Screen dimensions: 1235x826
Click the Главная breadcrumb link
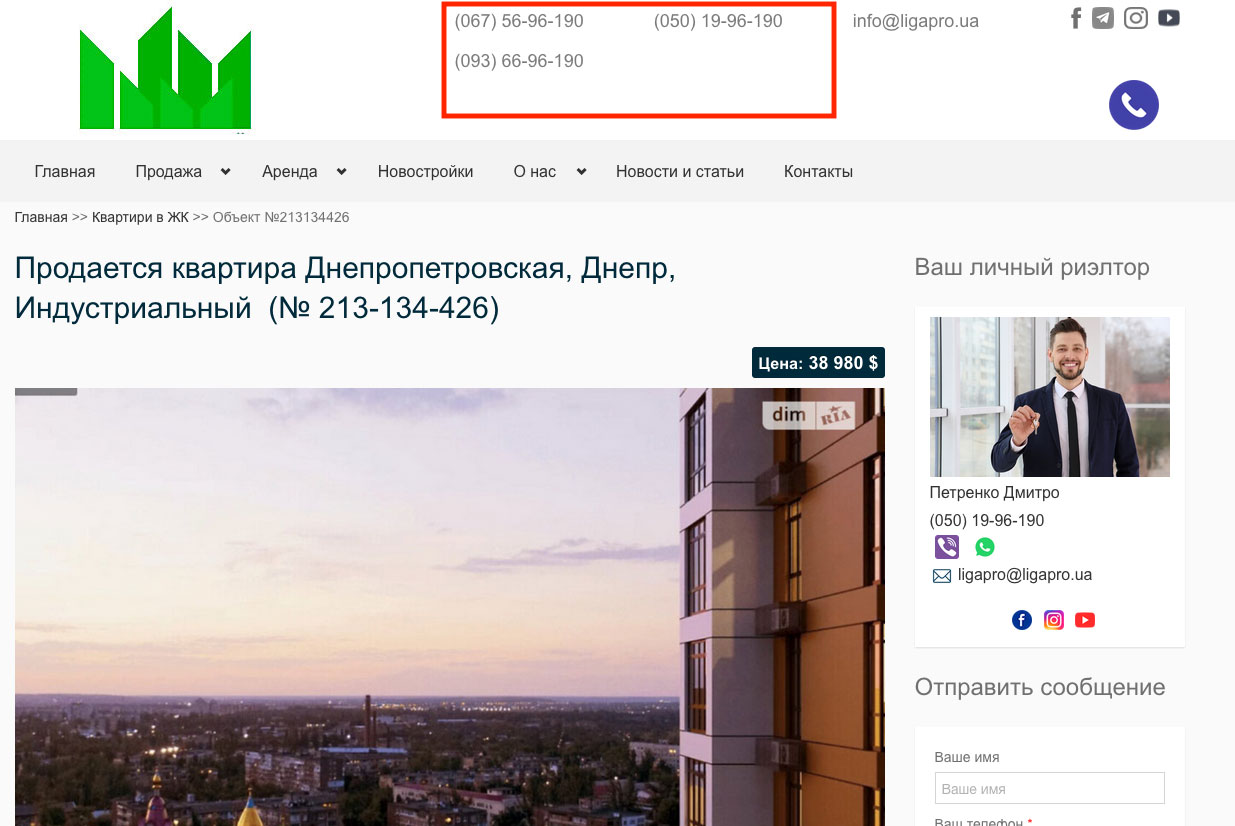pyautogui.click(x=41, y=217)
